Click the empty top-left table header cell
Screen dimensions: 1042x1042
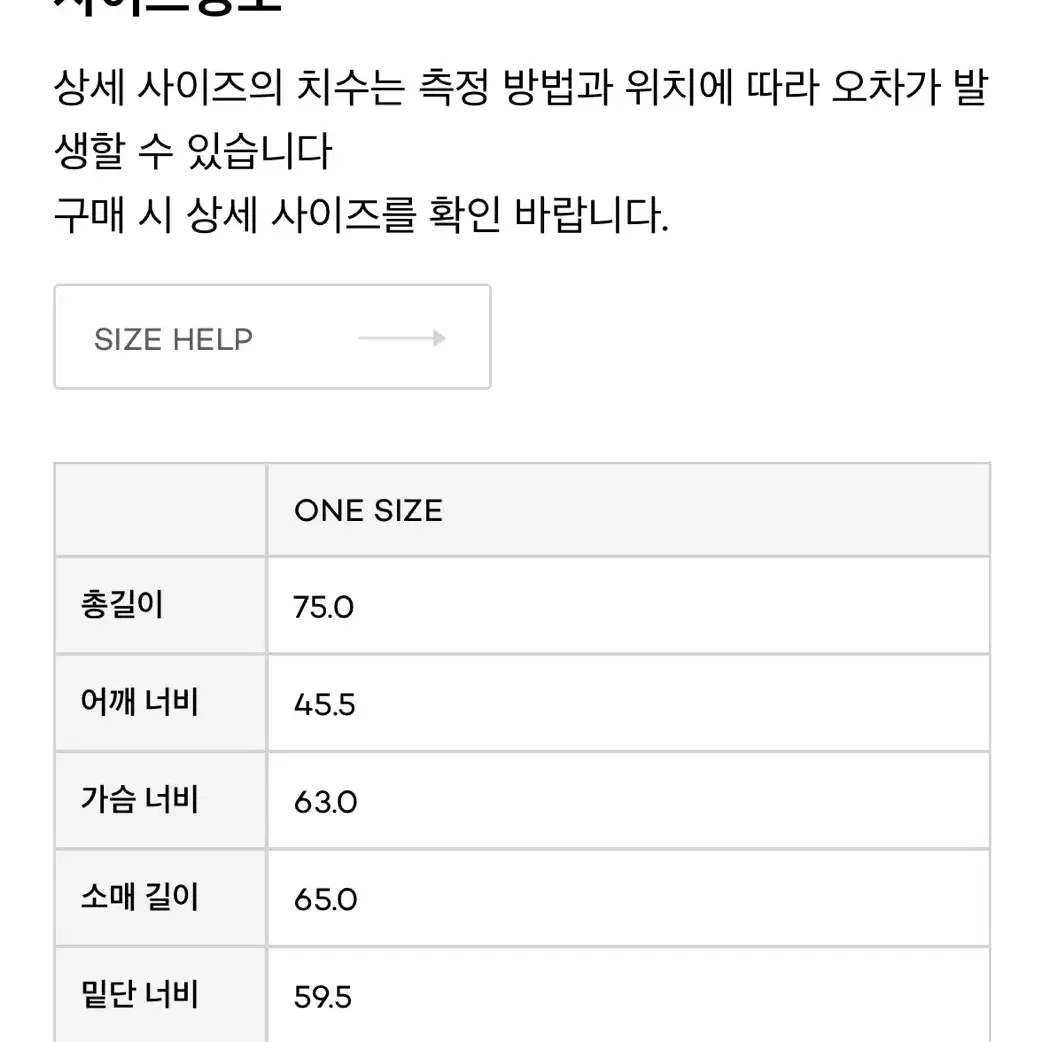(x=160, y=510)
